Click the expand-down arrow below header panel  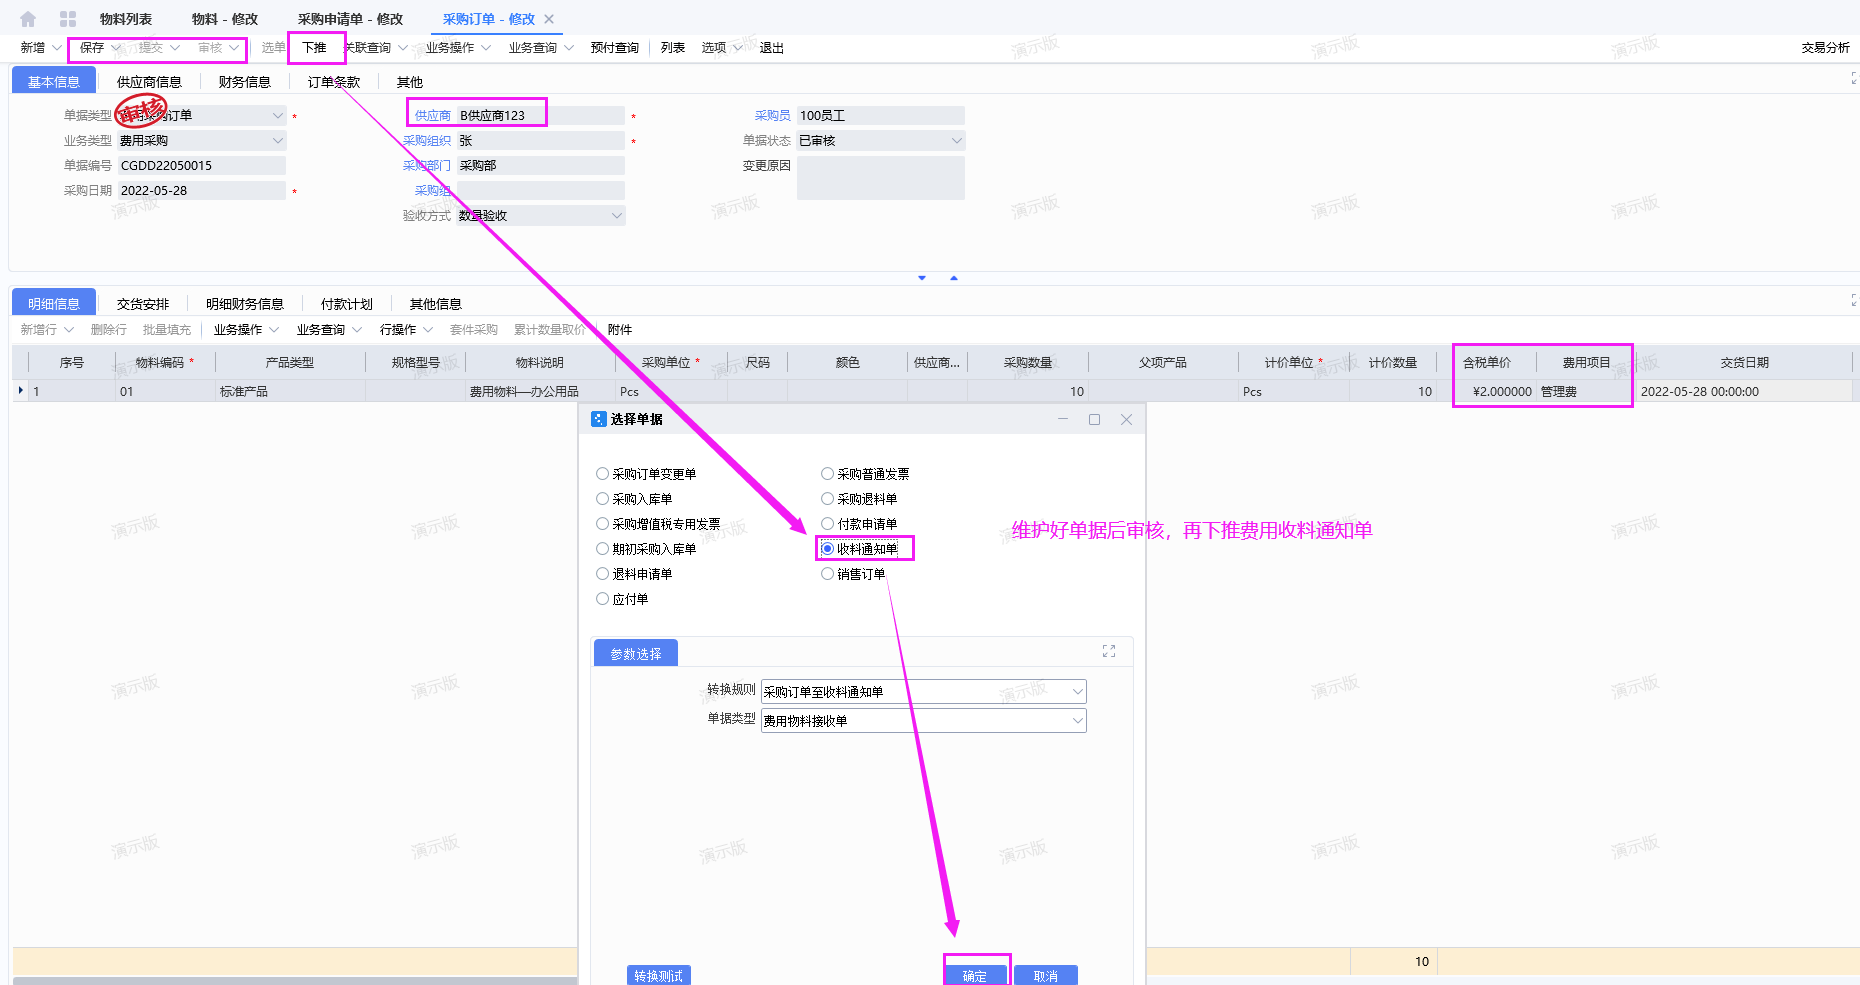[x=922, y=278]
